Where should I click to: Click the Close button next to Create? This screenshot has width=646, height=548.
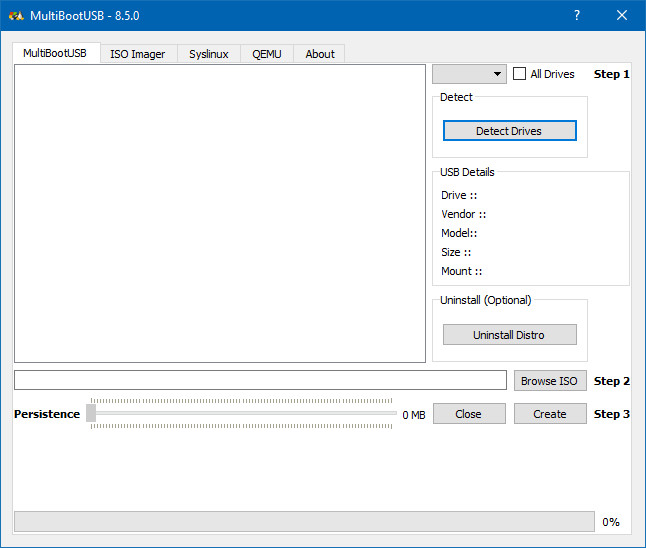[469, 414]
